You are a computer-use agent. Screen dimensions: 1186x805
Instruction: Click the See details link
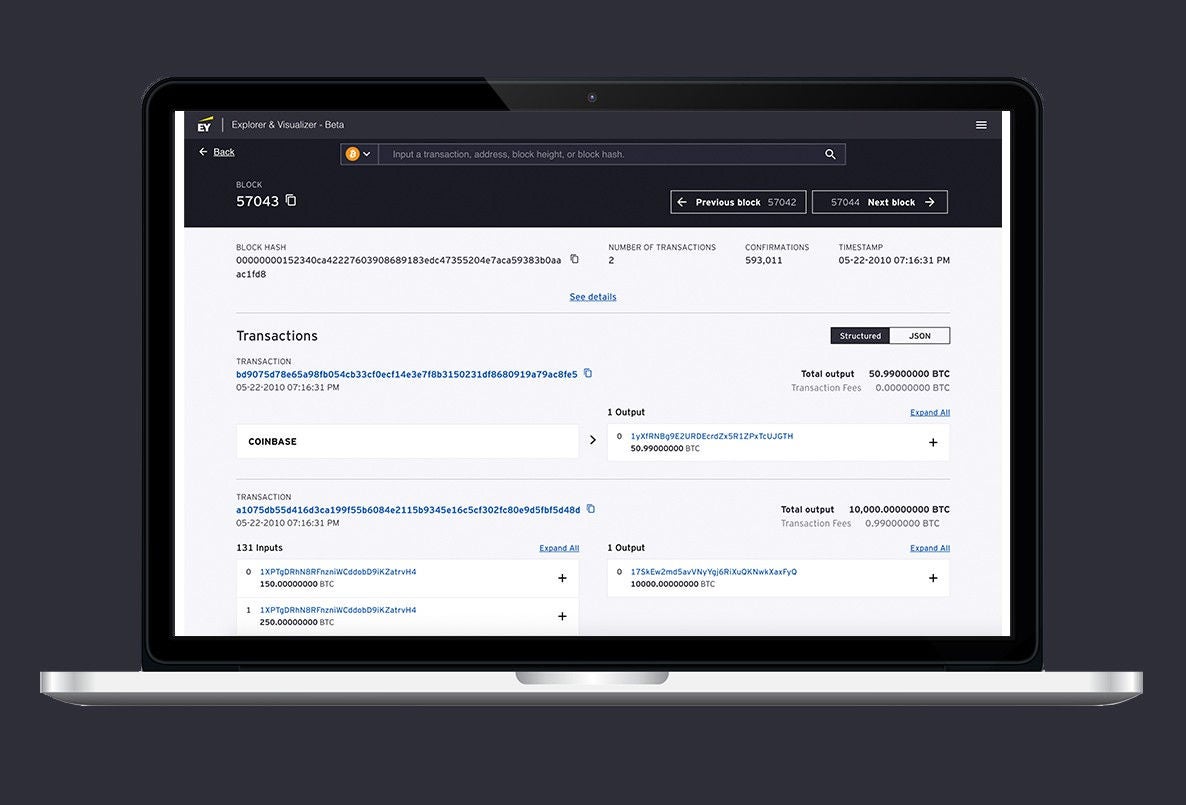593,297
